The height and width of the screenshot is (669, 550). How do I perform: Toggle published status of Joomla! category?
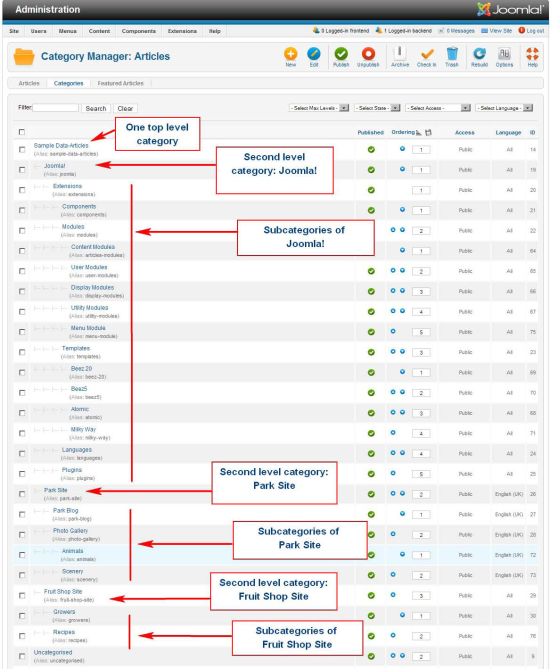pyautogui.click(x=371, y=170)
